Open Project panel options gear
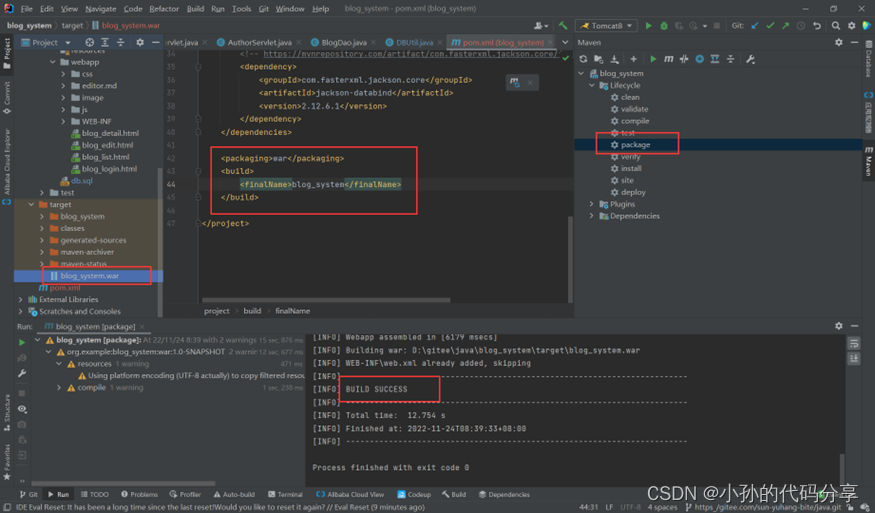 pyautogui.click(x=140, y=42)
